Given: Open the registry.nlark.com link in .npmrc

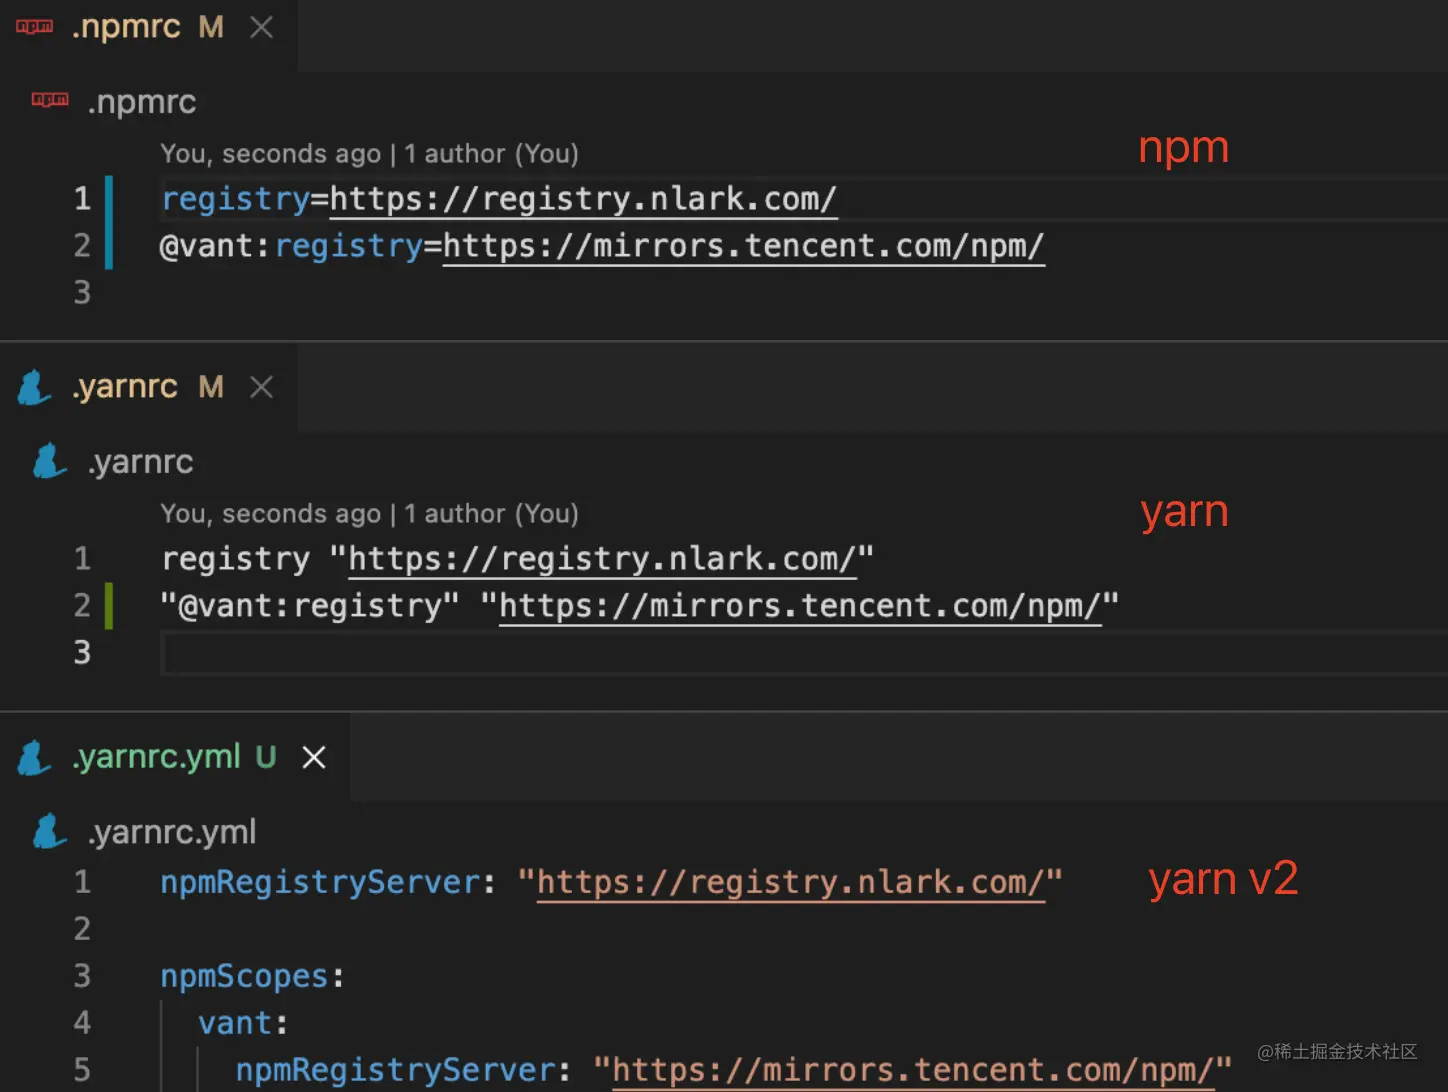Looking at the screenshot, I should click(x=583, y=199).
